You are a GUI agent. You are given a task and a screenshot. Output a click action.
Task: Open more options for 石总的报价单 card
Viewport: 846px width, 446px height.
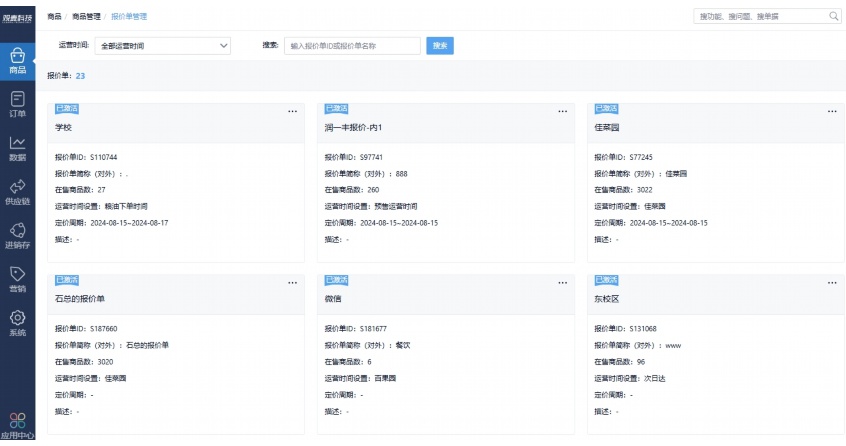(x=292, y=283)
